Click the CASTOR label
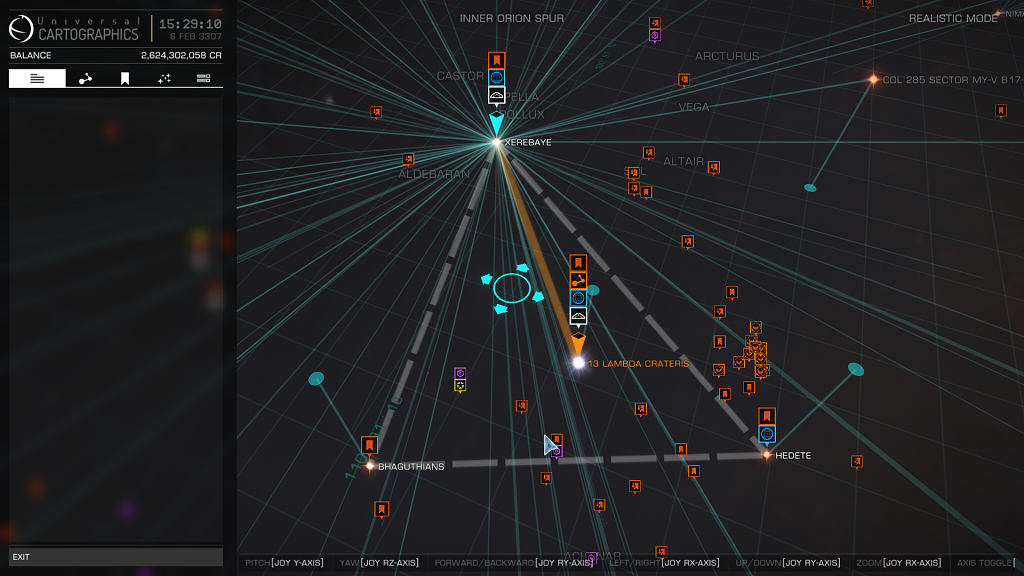 (x=460, y=76)
